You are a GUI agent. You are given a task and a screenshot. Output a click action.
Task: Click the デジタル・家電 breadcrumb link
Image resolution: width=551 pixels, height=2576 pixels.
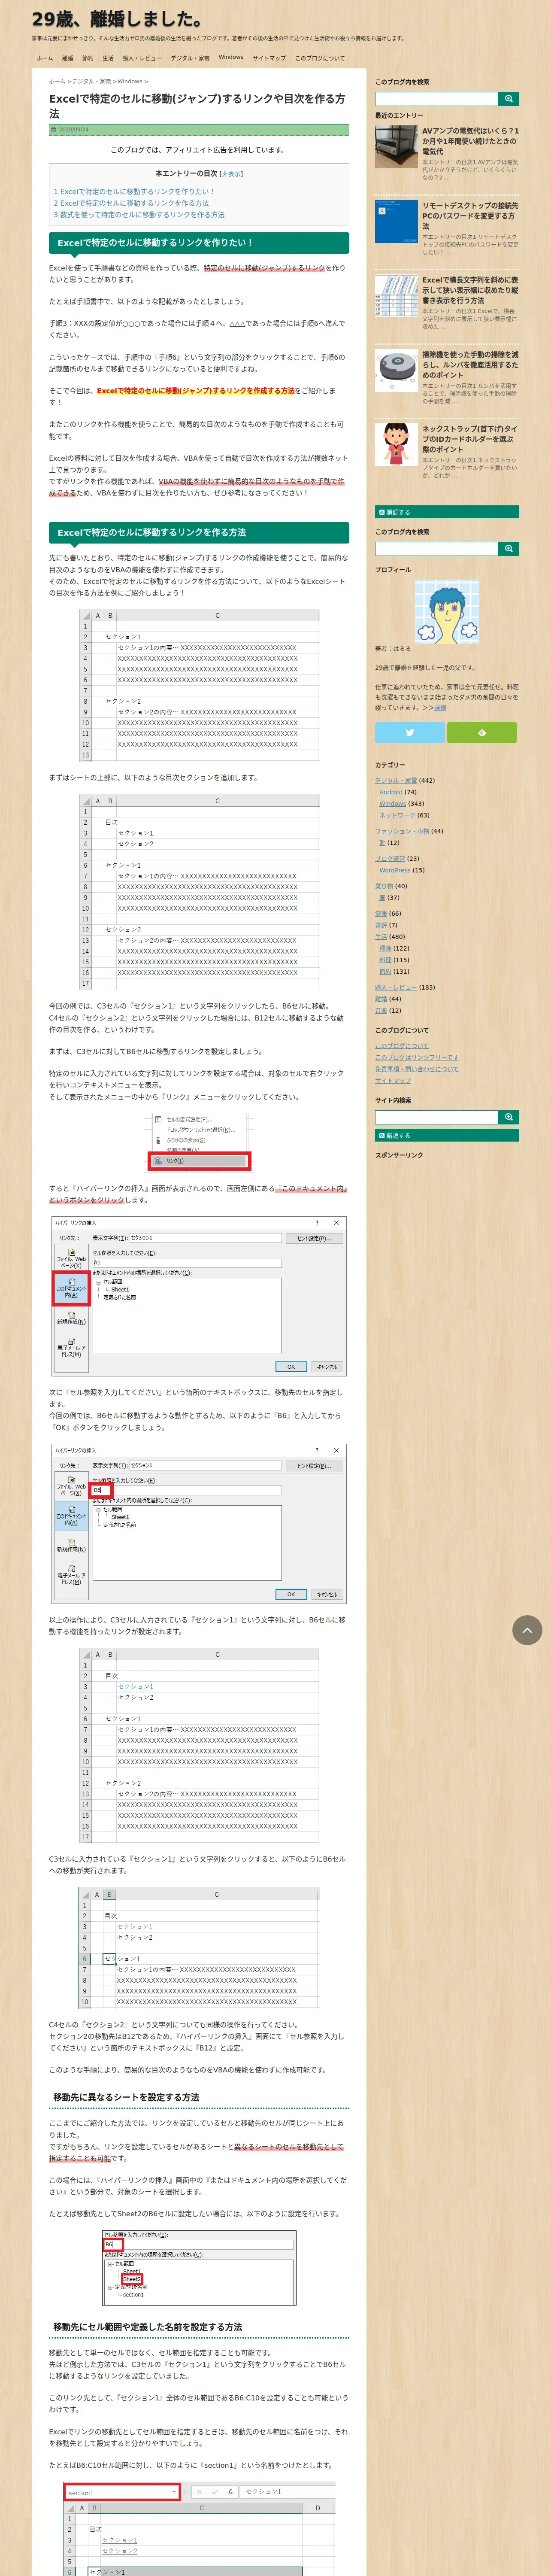(91, 82)
